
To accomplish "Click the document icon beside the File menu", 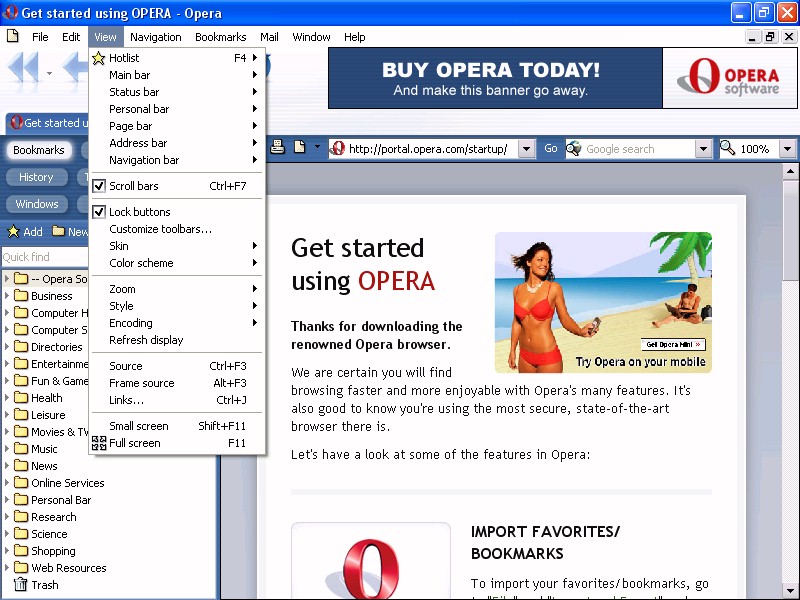I will 12,36.
